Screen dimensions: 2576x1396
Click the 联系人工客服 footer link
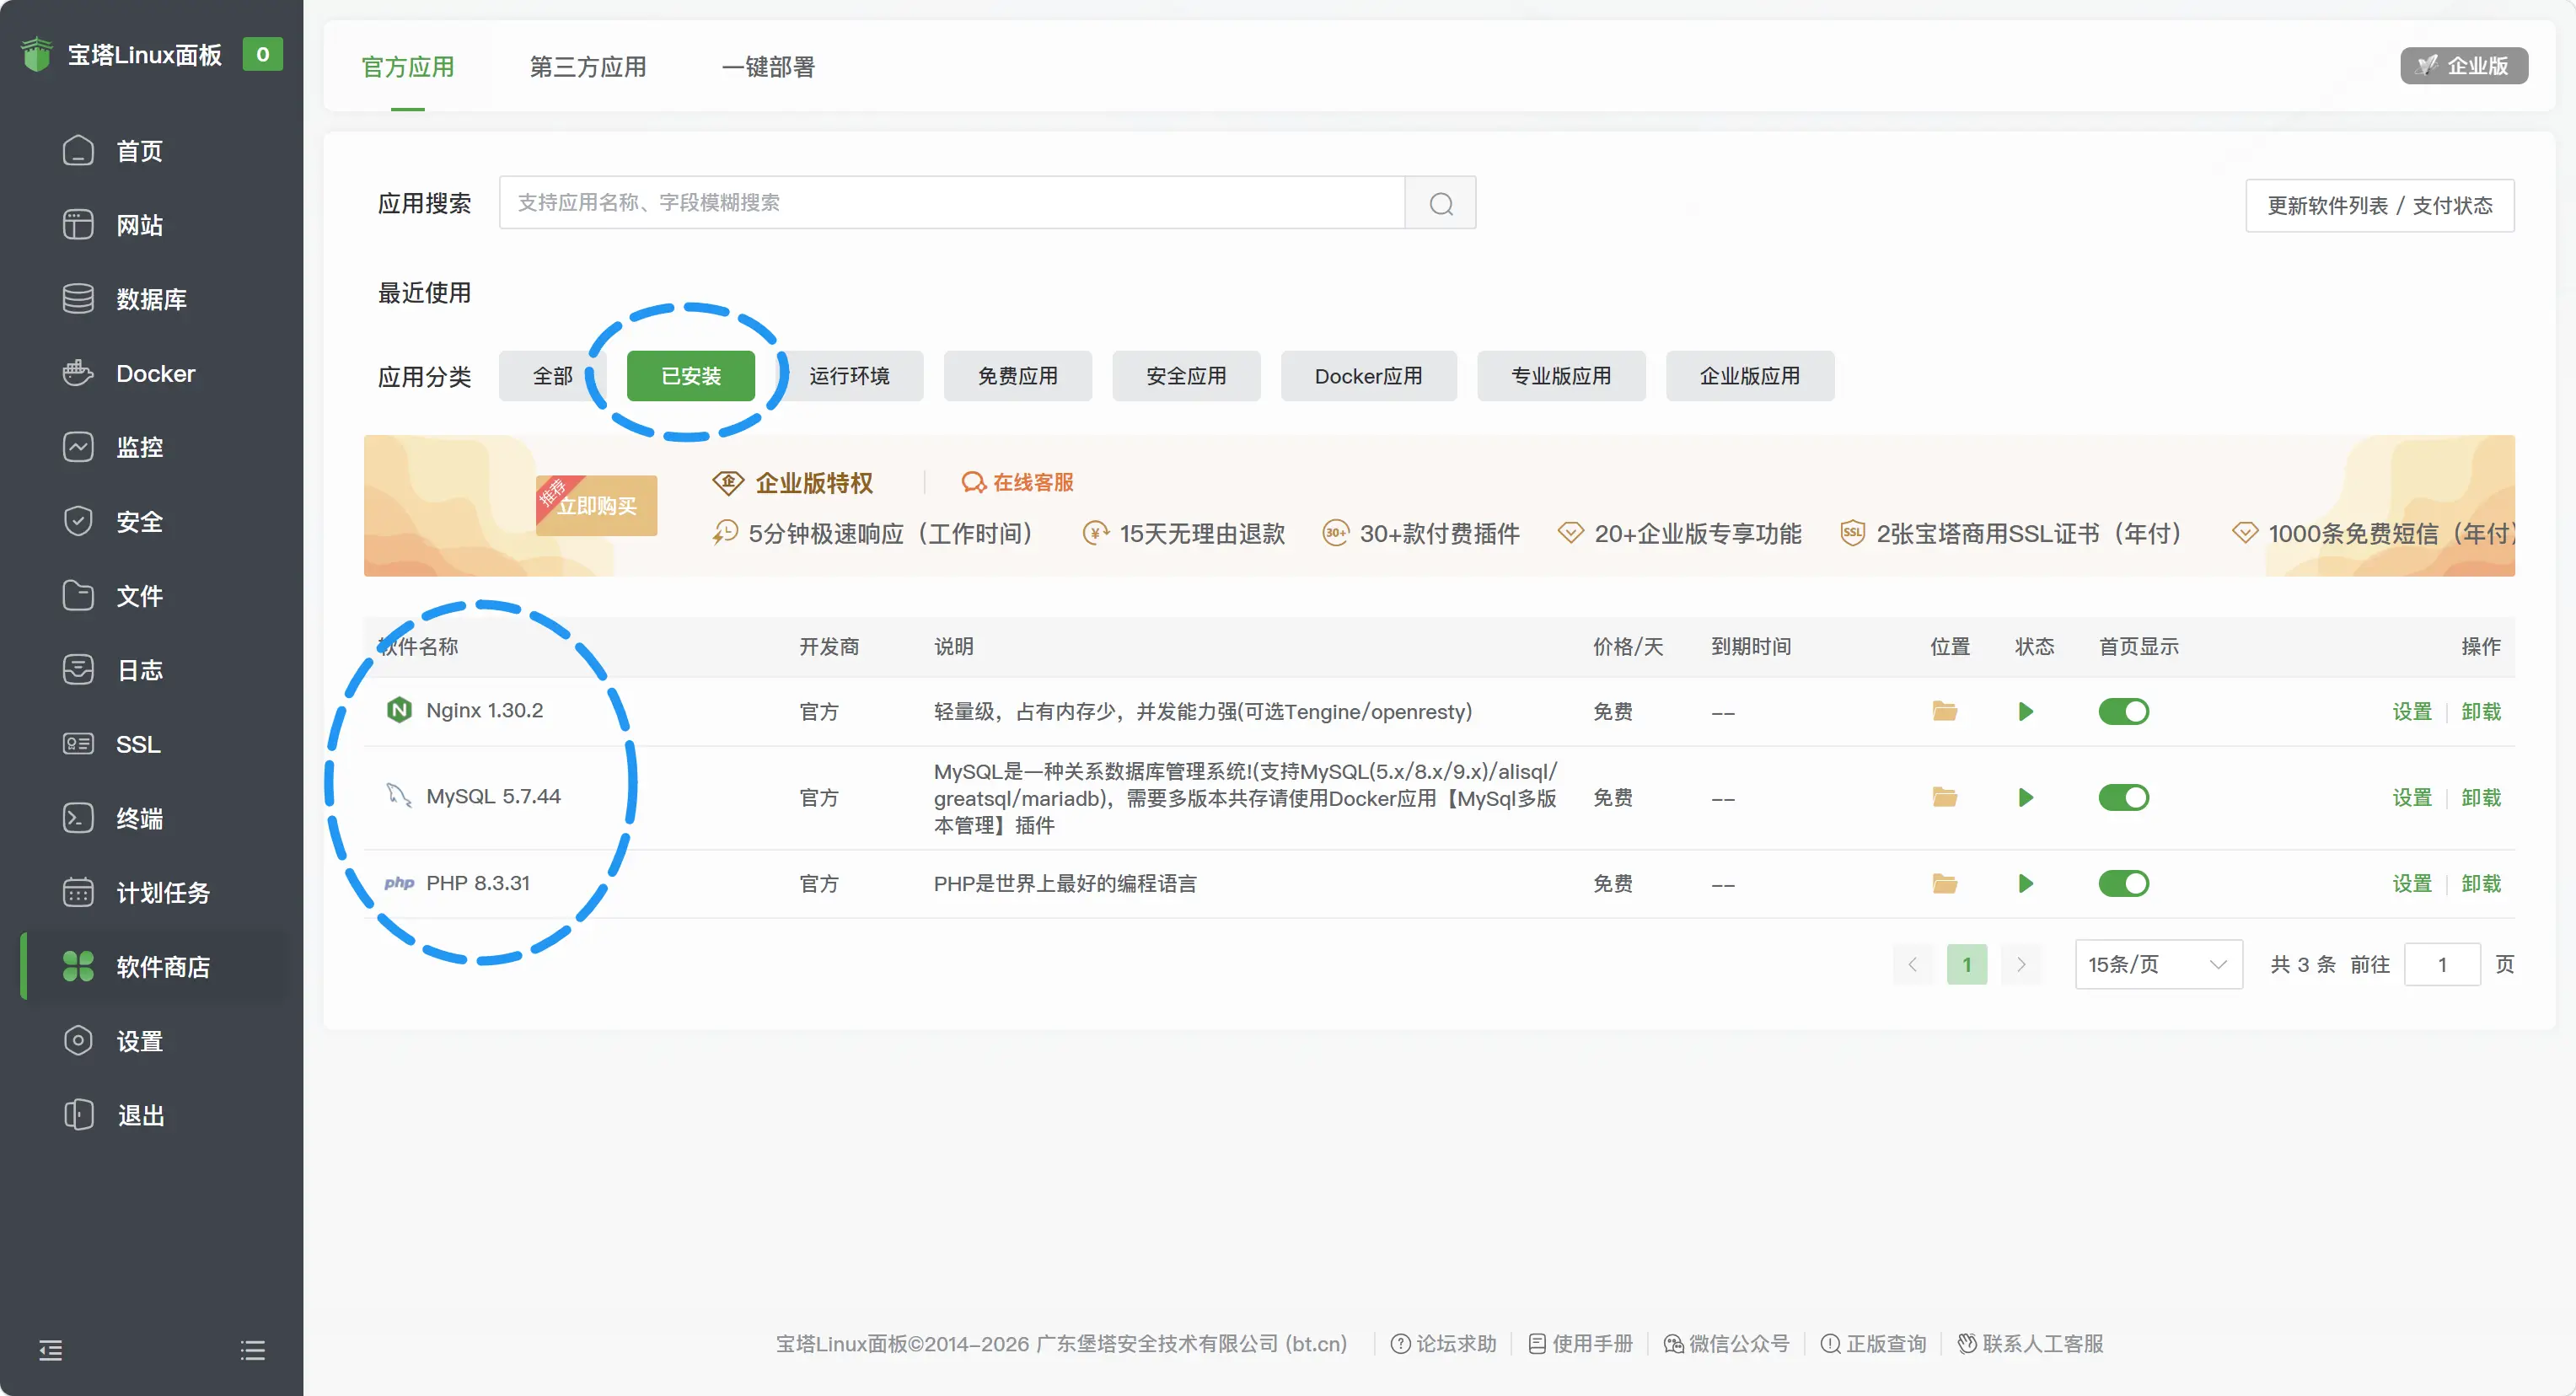(2031, 1343)
